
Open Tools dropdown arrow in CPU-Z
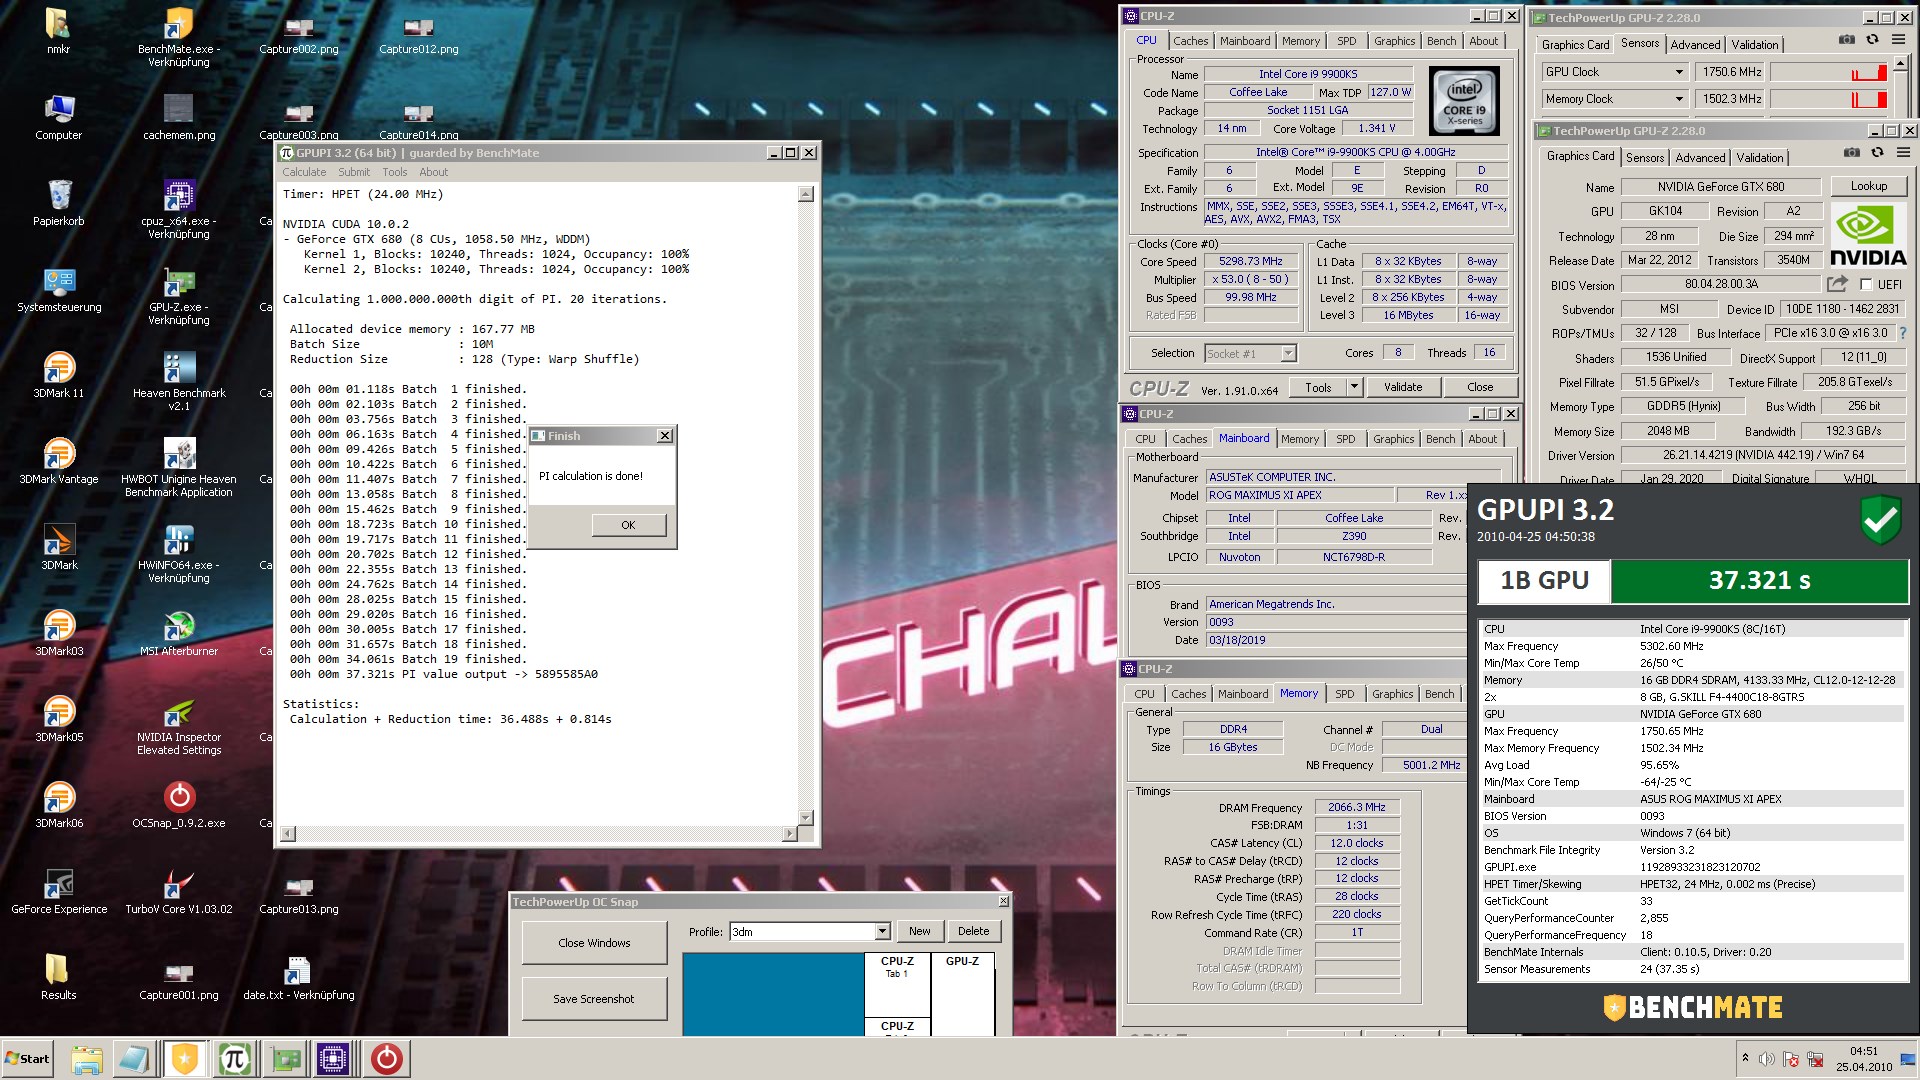(x=1354, y=387)
